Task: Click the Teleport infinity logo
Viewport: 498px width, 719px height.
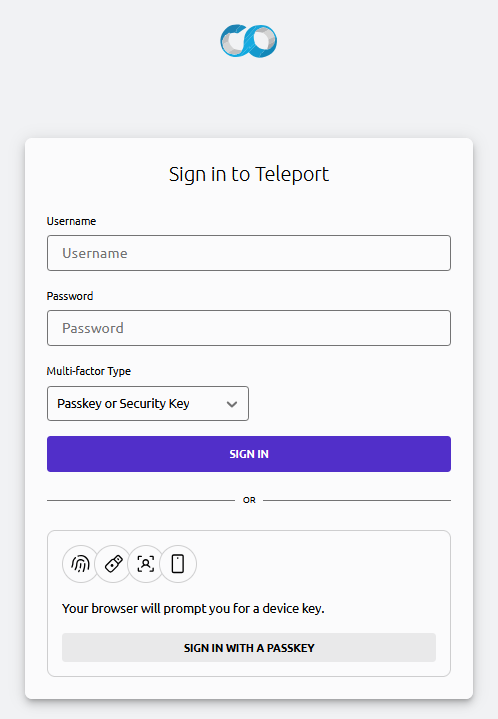Action: click(x=249, y=41)
